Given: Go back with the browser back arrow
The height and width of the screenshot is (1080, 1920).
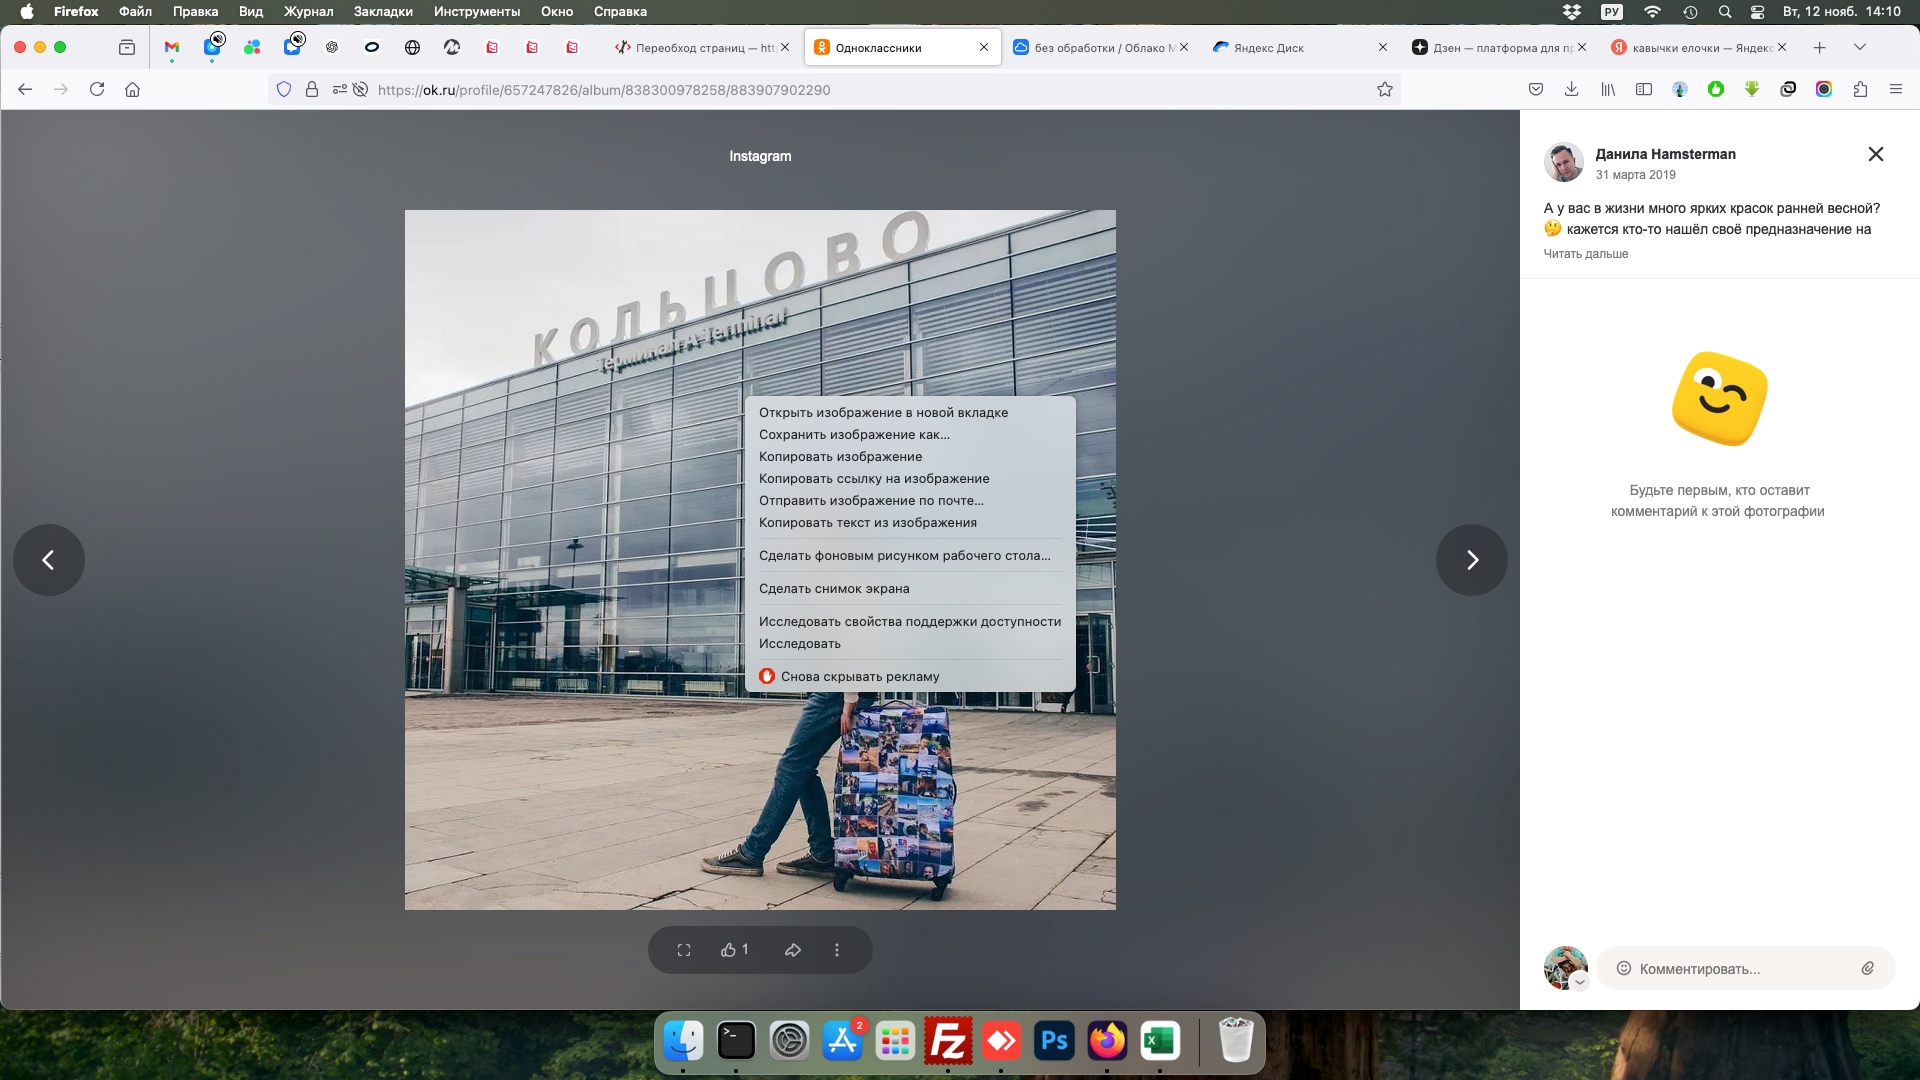Looking at the screenshot, I should [25, 89].
